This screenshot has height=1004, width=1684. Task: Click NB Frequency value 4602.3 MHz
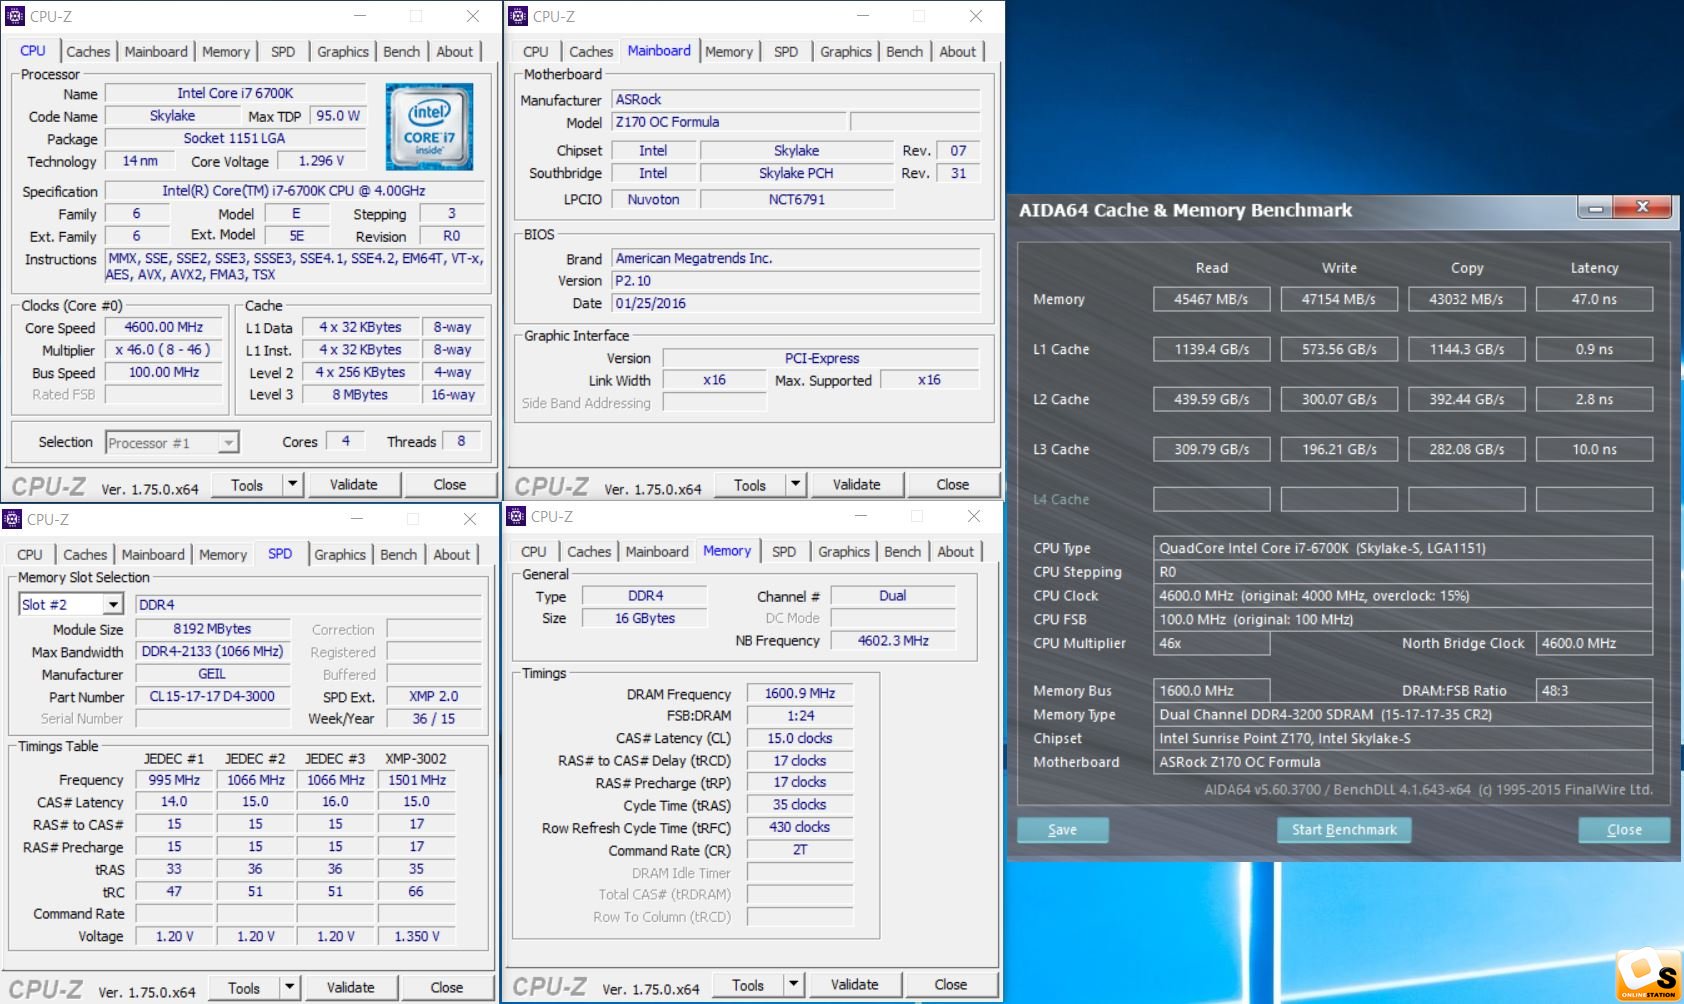point(893,640)
